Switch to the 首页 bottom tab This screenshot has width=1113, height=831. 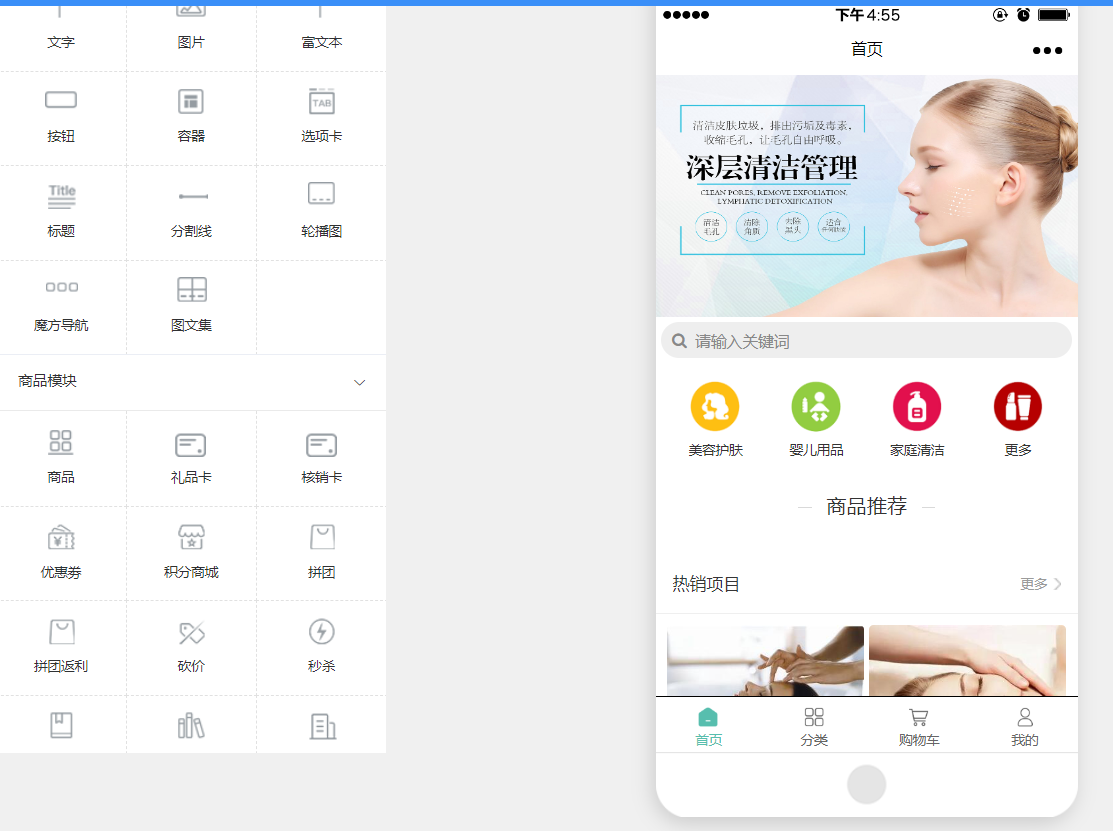point(708,727)
